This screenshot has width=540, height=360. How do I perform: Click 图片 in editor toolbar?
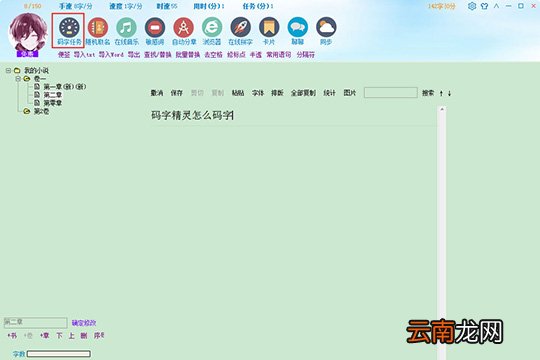tap(350, 93)
